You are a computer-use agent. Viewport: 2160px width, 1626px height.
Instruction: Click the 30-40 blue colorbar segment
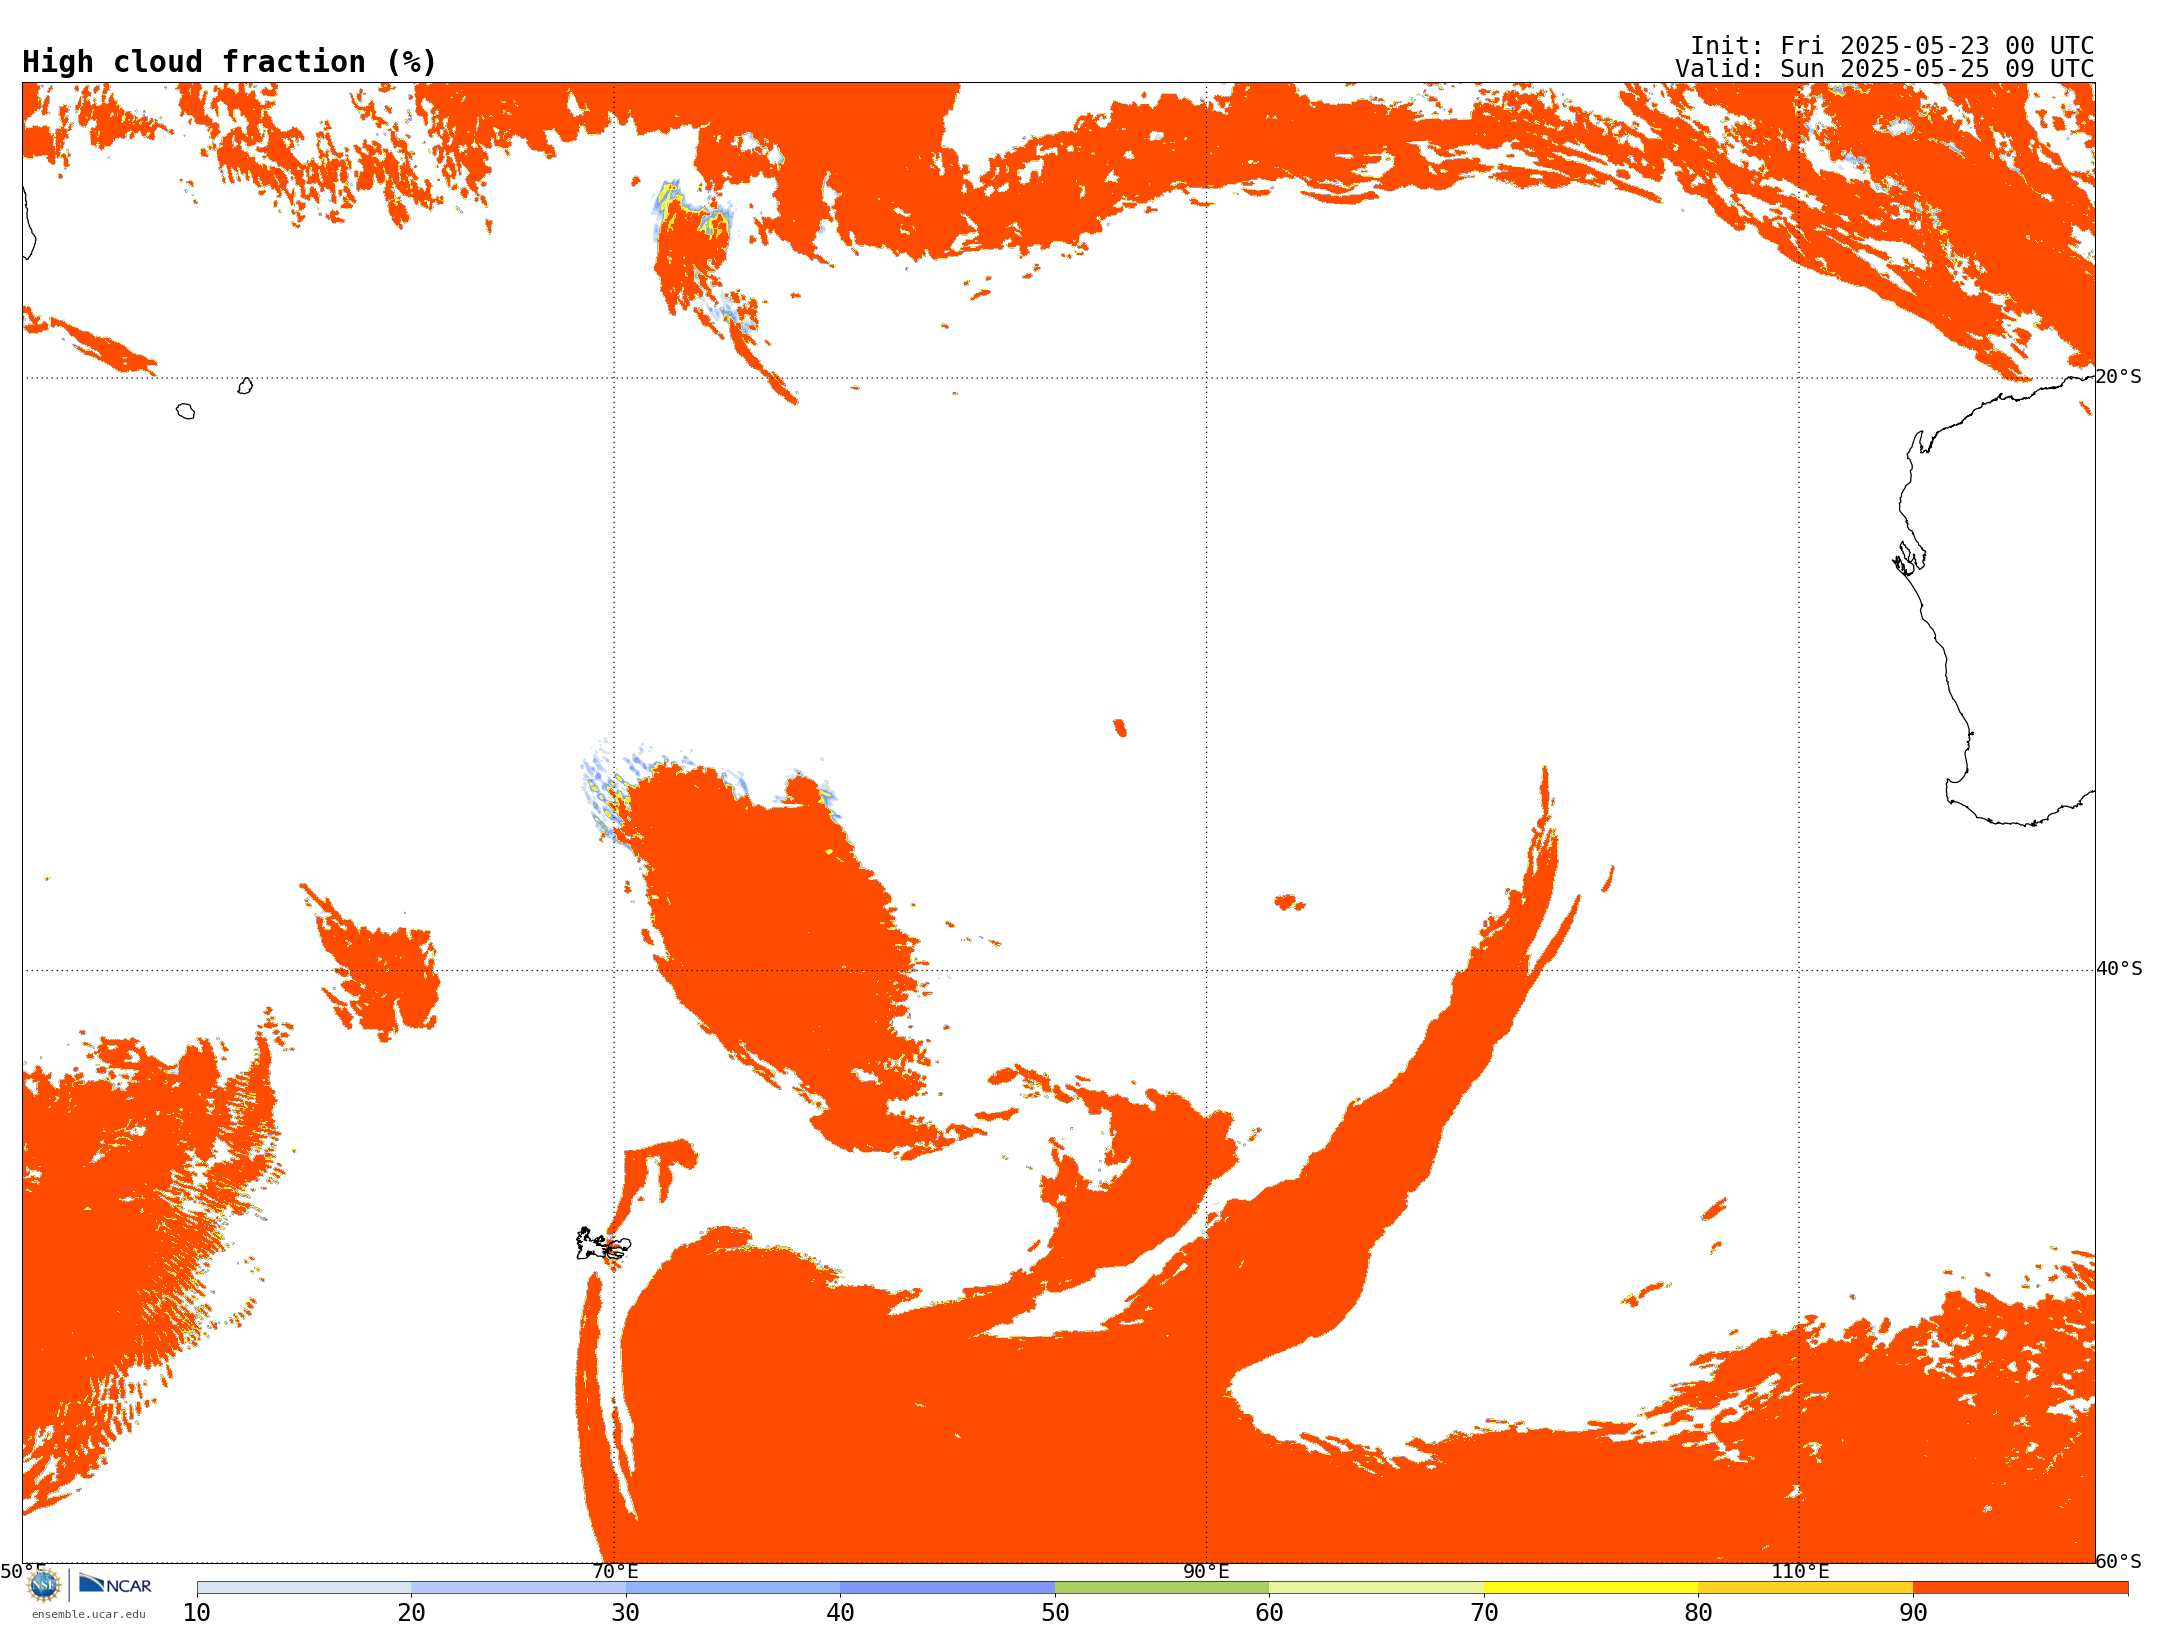click(x=733, y=1588)
